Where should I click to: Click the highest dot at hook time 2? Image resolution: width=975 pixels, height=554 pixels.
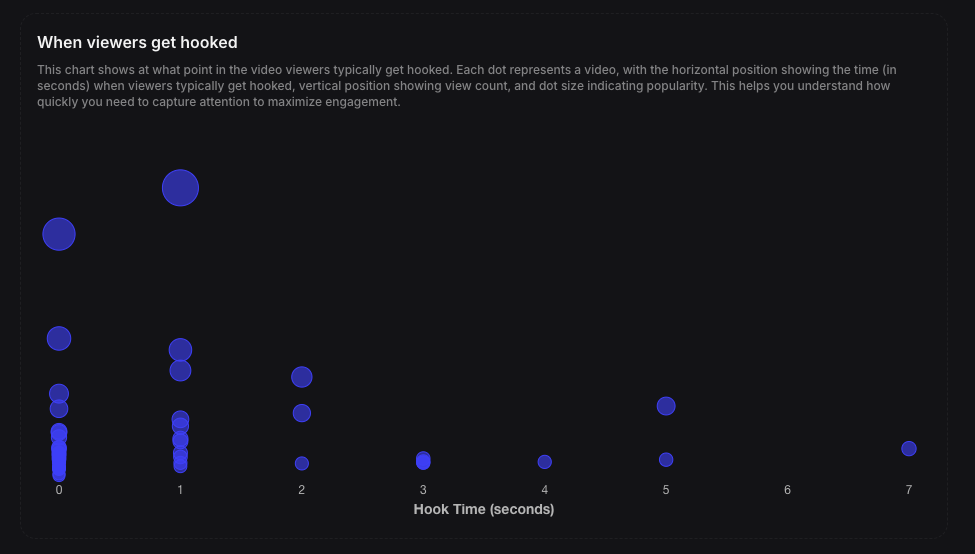pos(302,377)
